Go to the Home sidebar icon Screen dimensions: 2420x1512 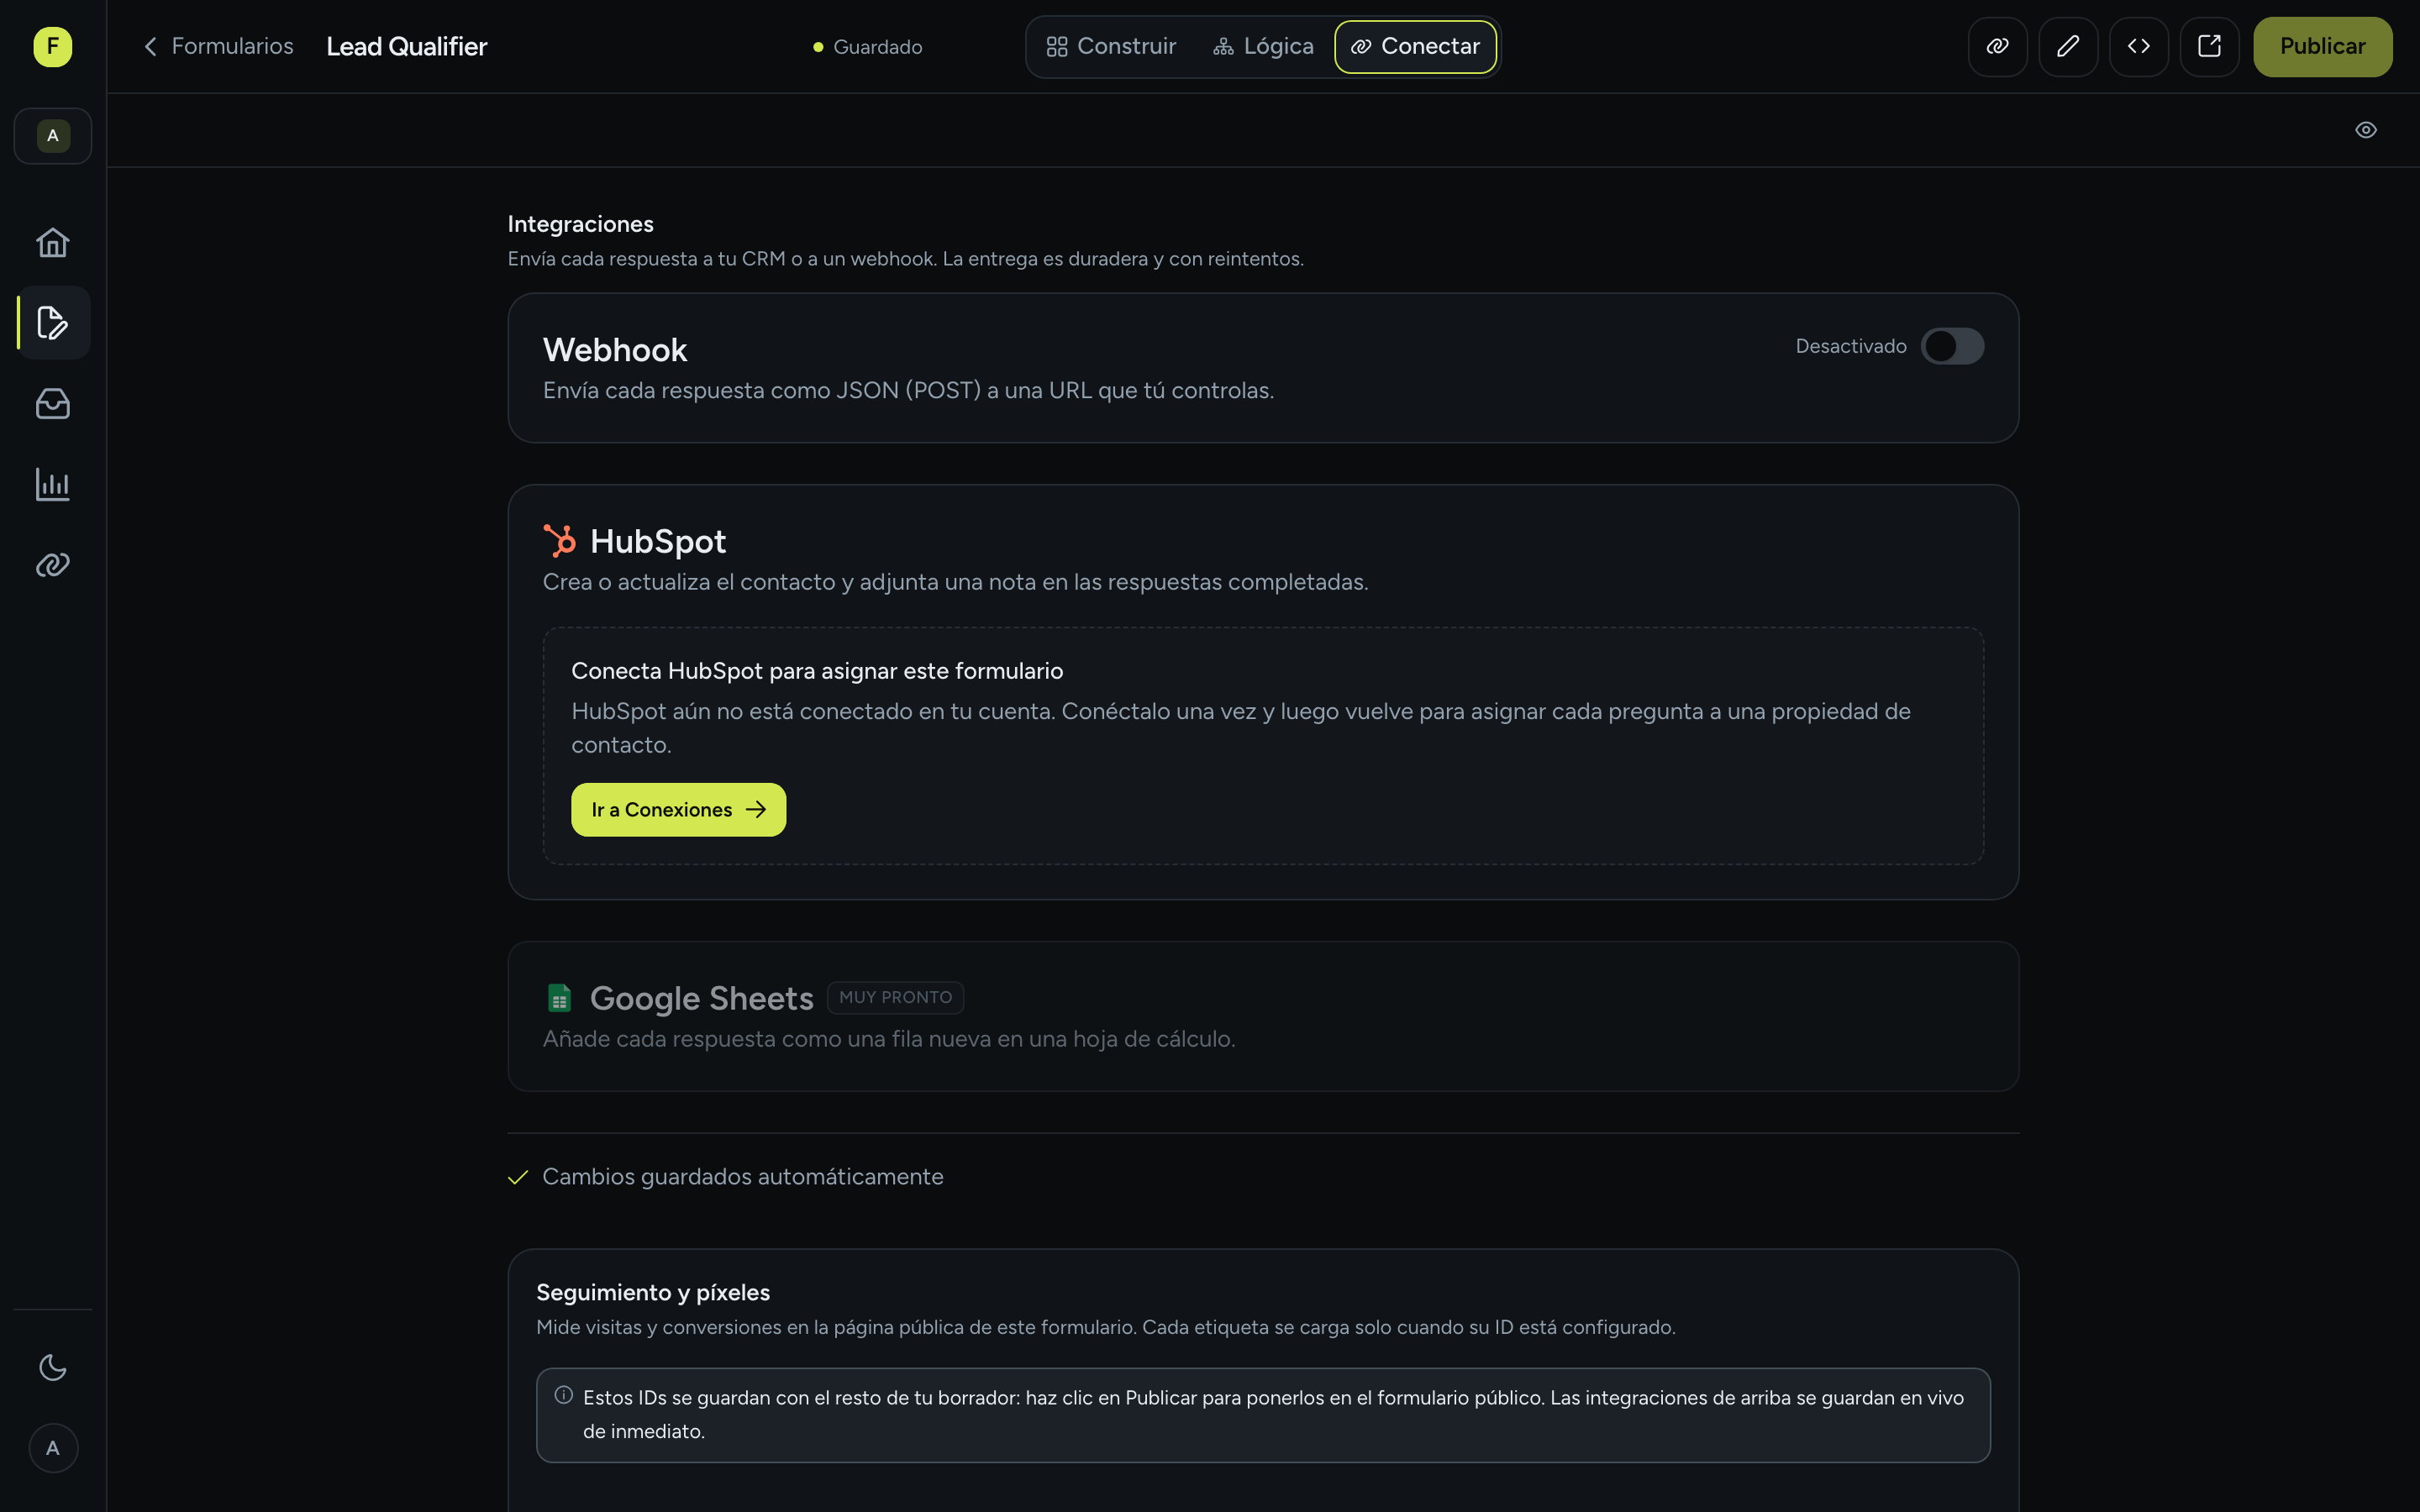[53, 242]
